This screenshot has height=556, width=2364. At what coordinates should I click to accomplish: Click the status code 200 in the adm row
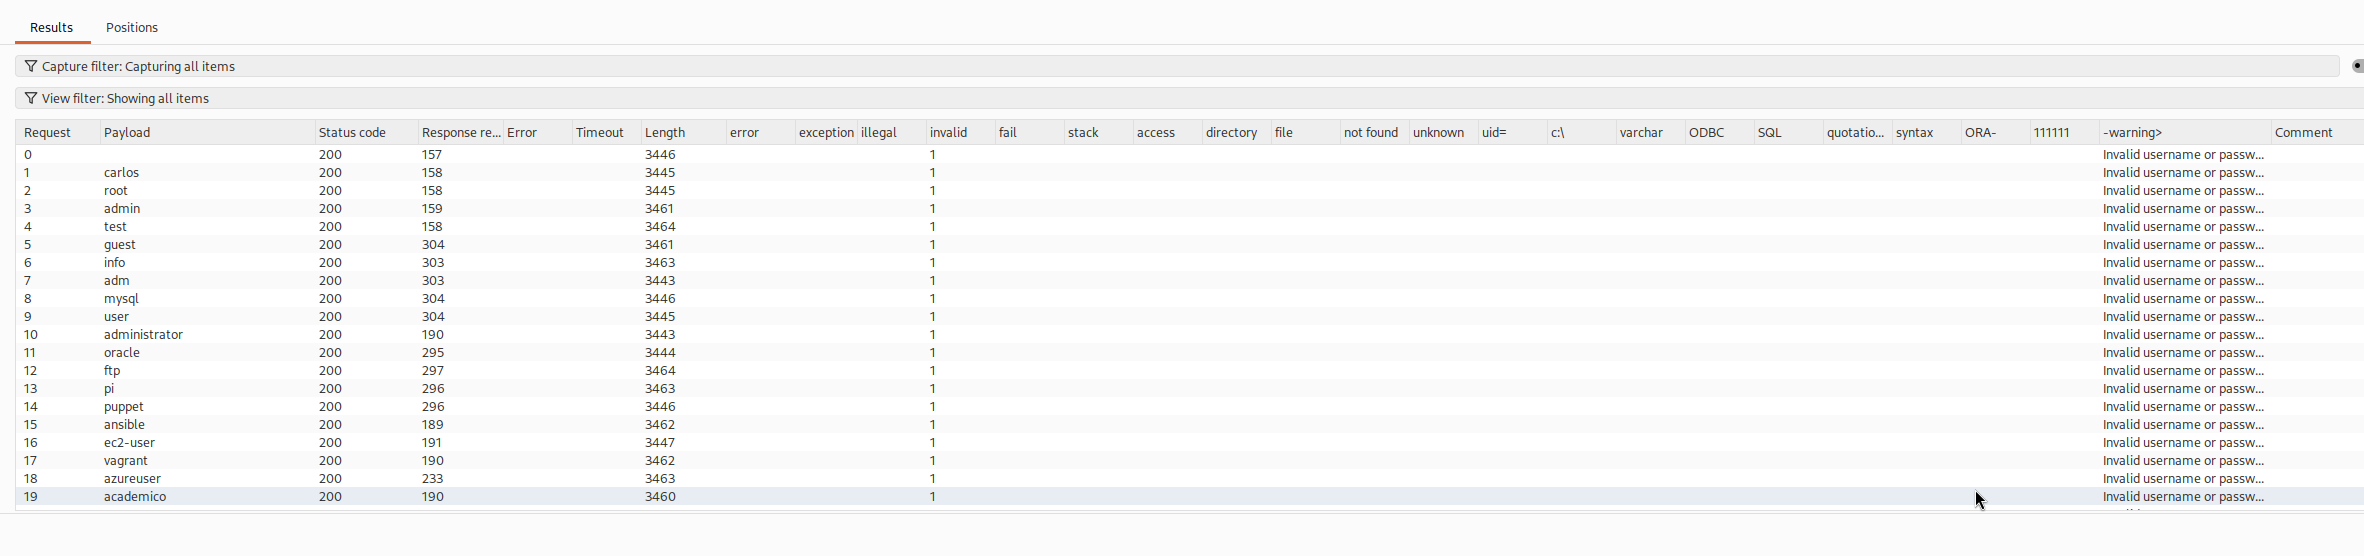pyautogui.click(x=330, y=280)
